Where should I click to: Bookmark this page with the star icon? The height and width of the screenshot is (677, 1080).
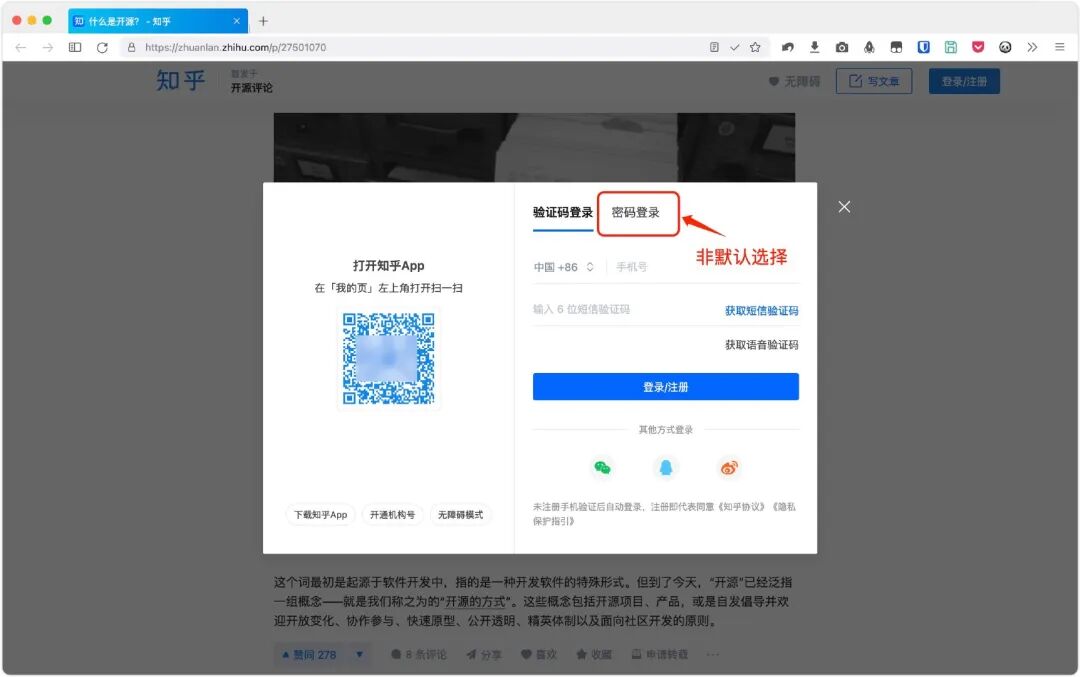pos(756,48)
